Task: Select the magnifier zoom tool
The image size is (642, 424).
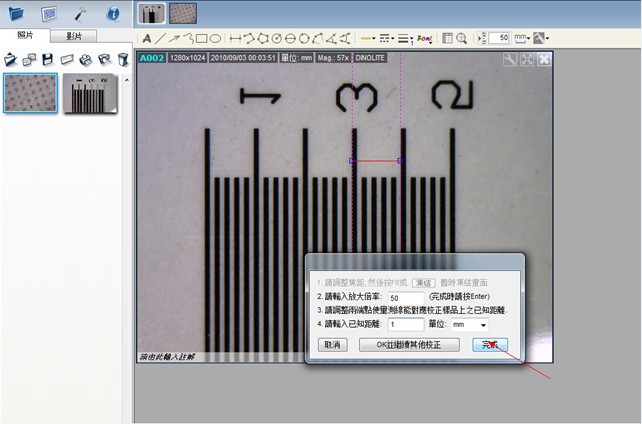Action: click(461, 38)
